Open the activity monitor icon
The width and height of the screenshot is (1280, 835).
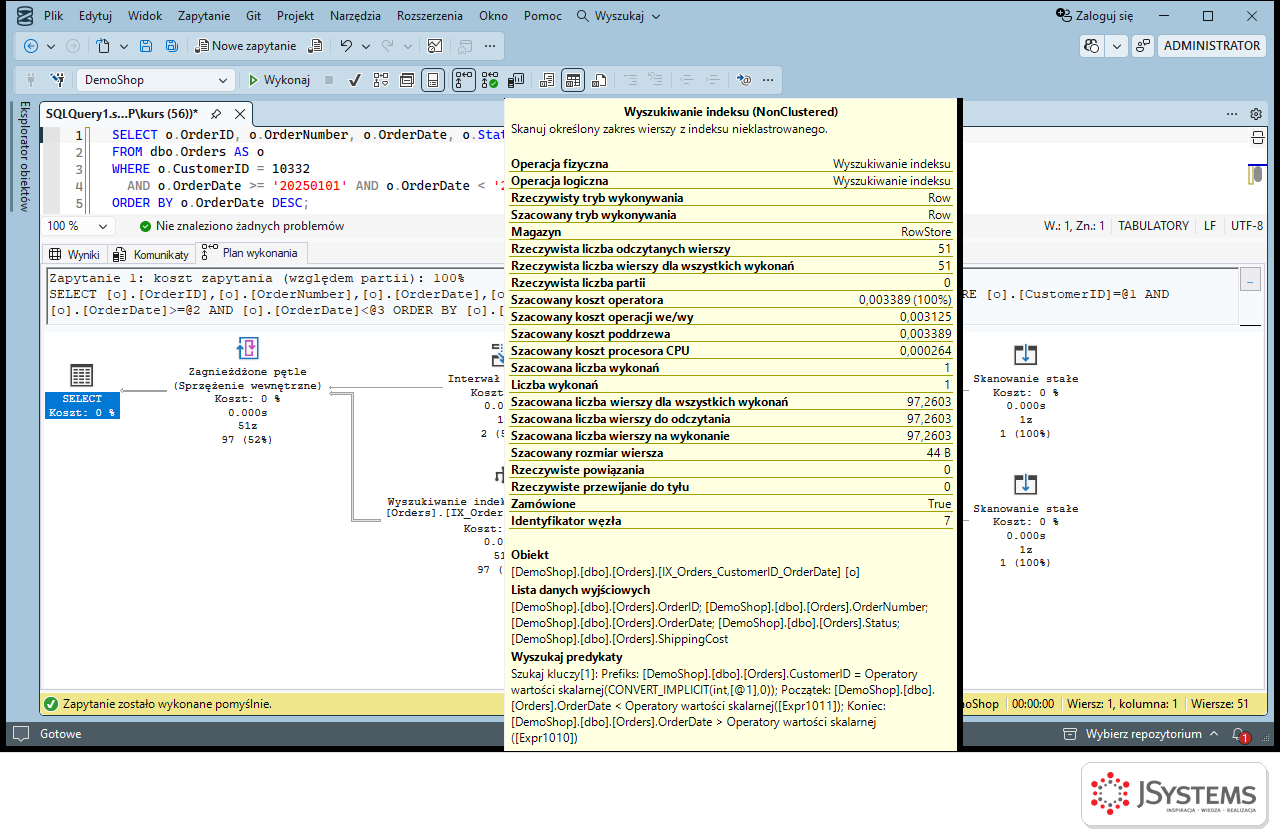coord(435,46)
